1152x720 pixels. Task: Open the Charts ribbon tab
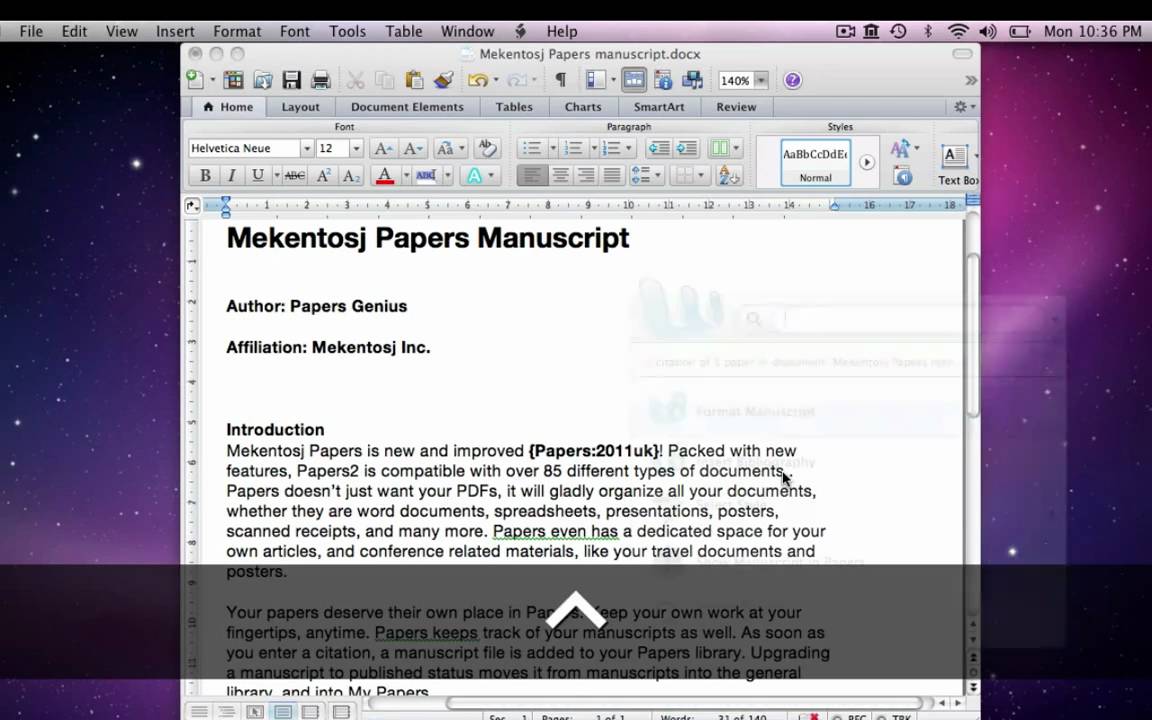tap(583, 107)
